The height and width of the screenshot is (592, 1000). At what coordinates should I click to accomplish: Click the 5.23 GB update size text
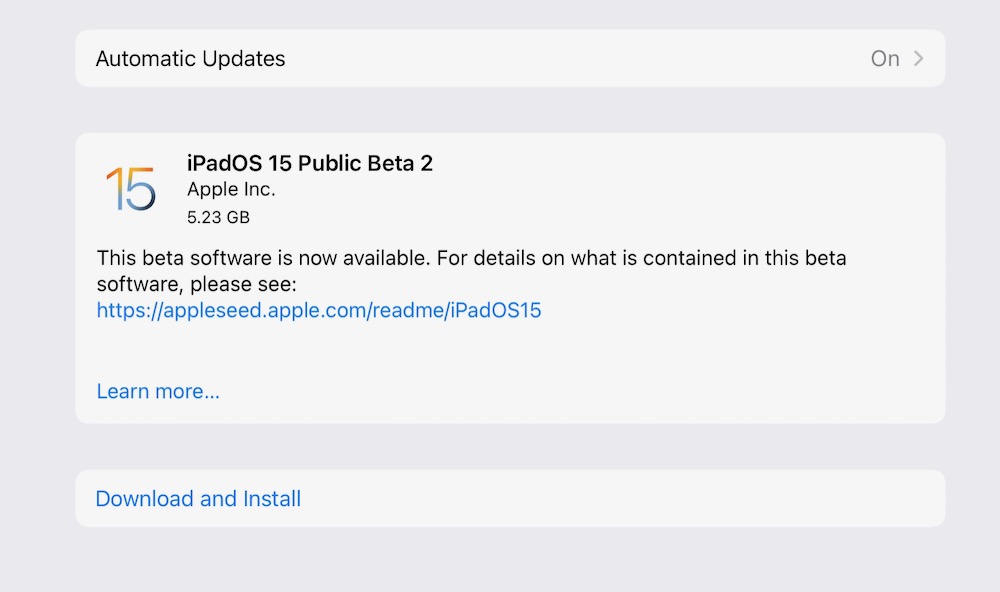pyautogui.click(x=218, y=216)
